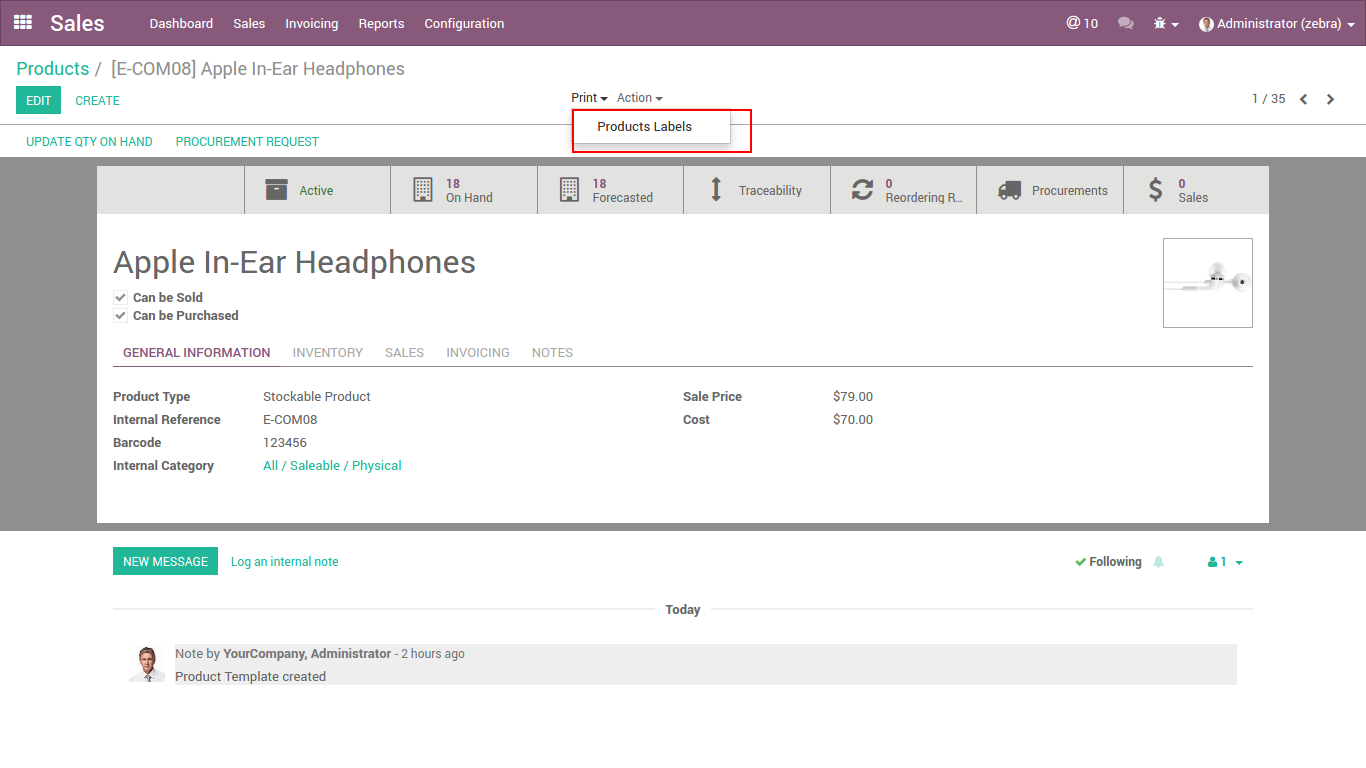
Task: Open the All / Saleable / Physical category link
Action: (332, 466)
